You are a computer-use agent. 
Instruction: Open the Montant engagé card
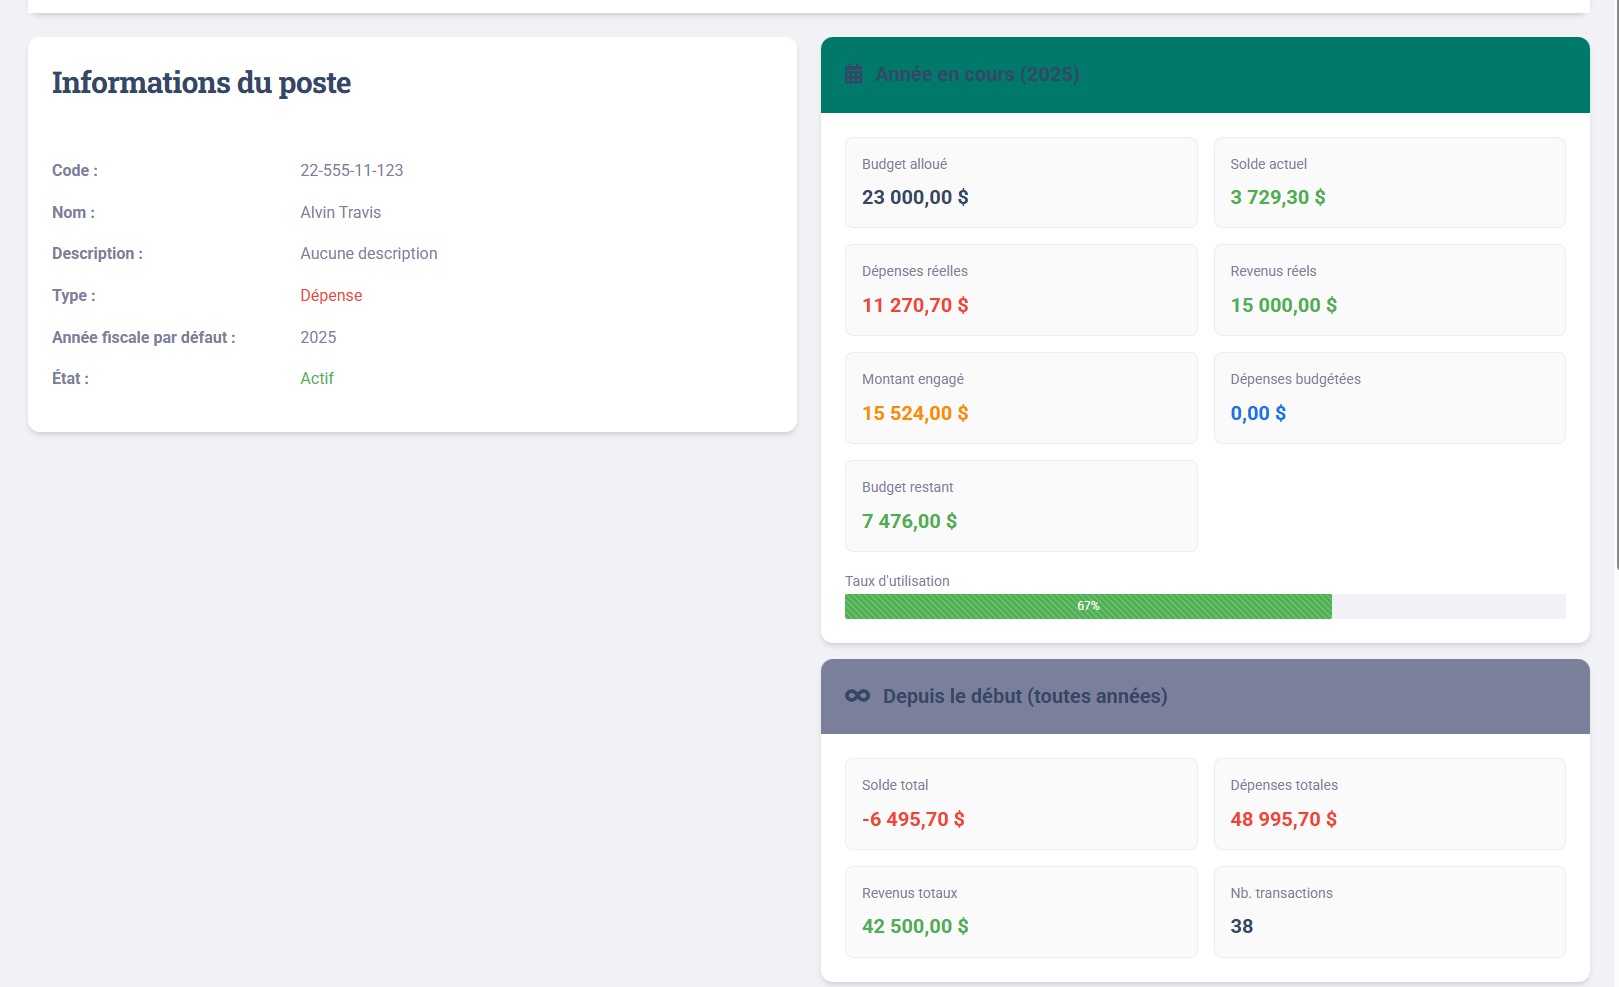[1020, 398]
